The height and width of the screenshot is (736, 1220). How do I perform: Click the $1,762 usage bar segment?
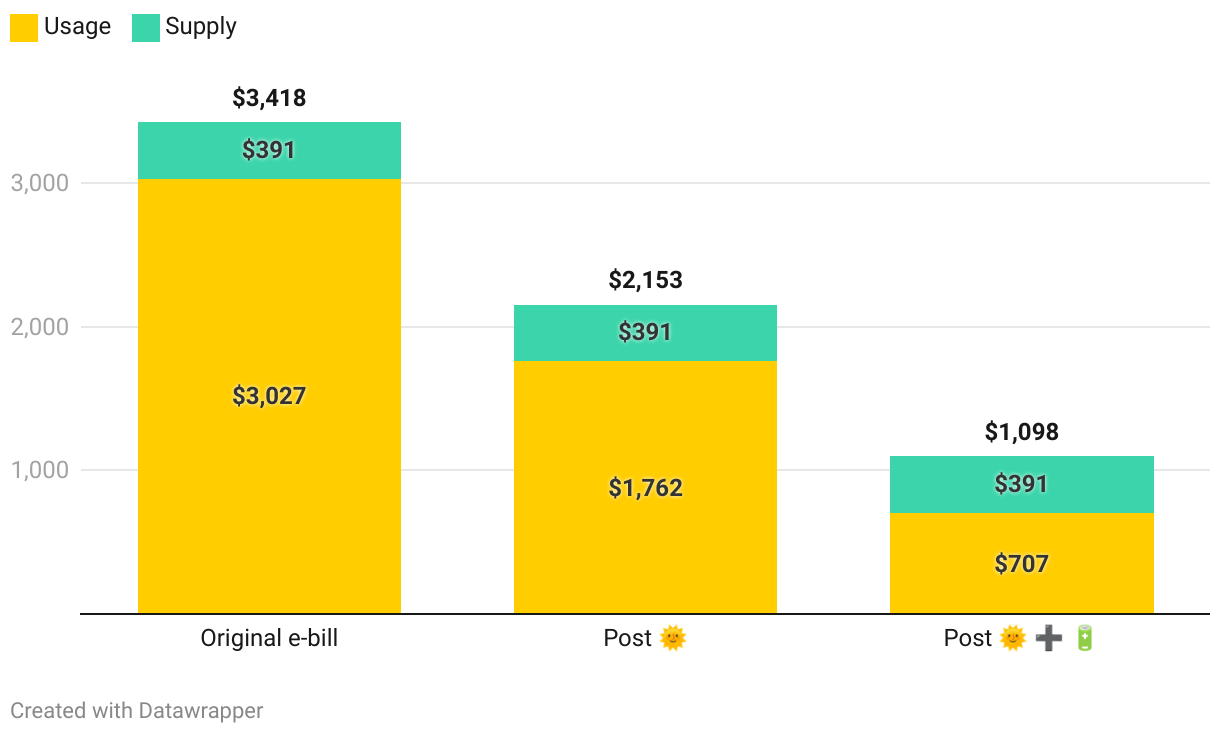(x=645, y=487)
